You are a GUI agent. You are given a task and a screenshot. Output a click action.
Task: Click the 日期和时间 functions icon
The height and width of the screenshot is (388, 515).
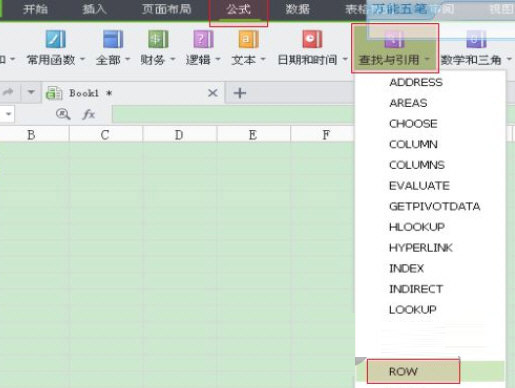tap(312, 39)
